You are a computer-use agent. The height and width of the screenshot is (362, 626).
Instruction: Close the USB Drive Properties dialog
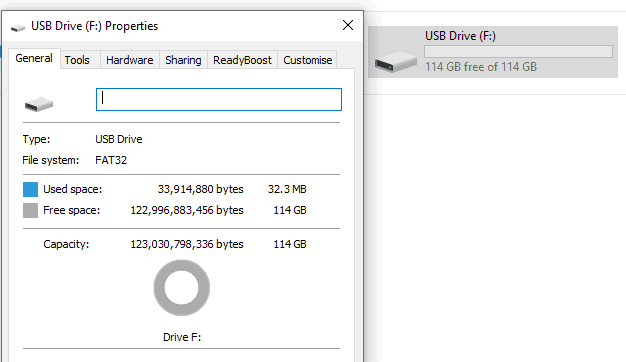(348, 25)
